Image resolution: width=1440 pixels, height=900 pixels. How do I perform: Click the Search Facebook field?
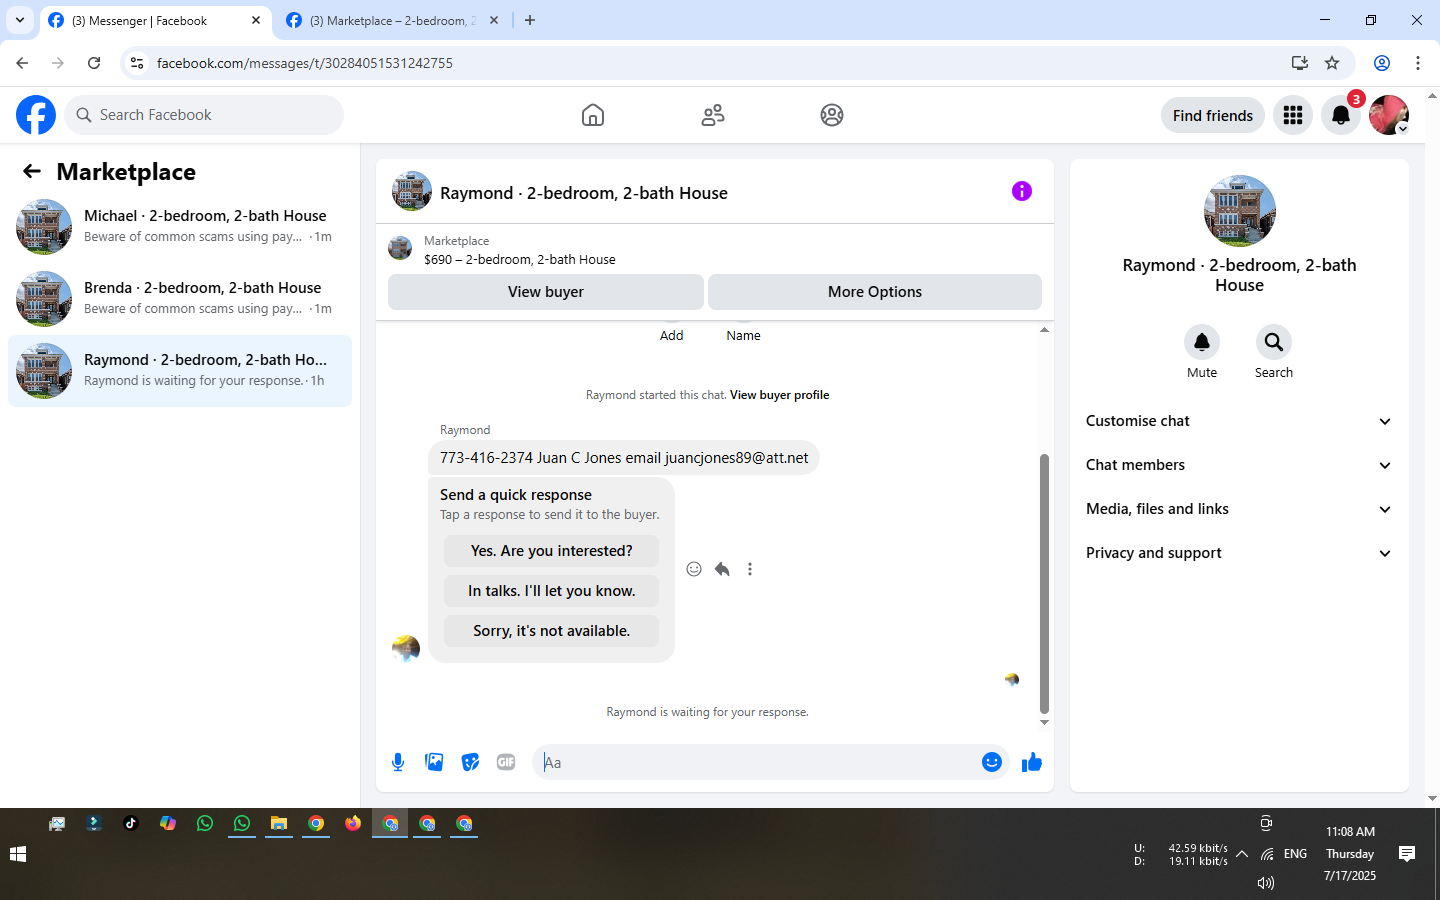(204, 115)
